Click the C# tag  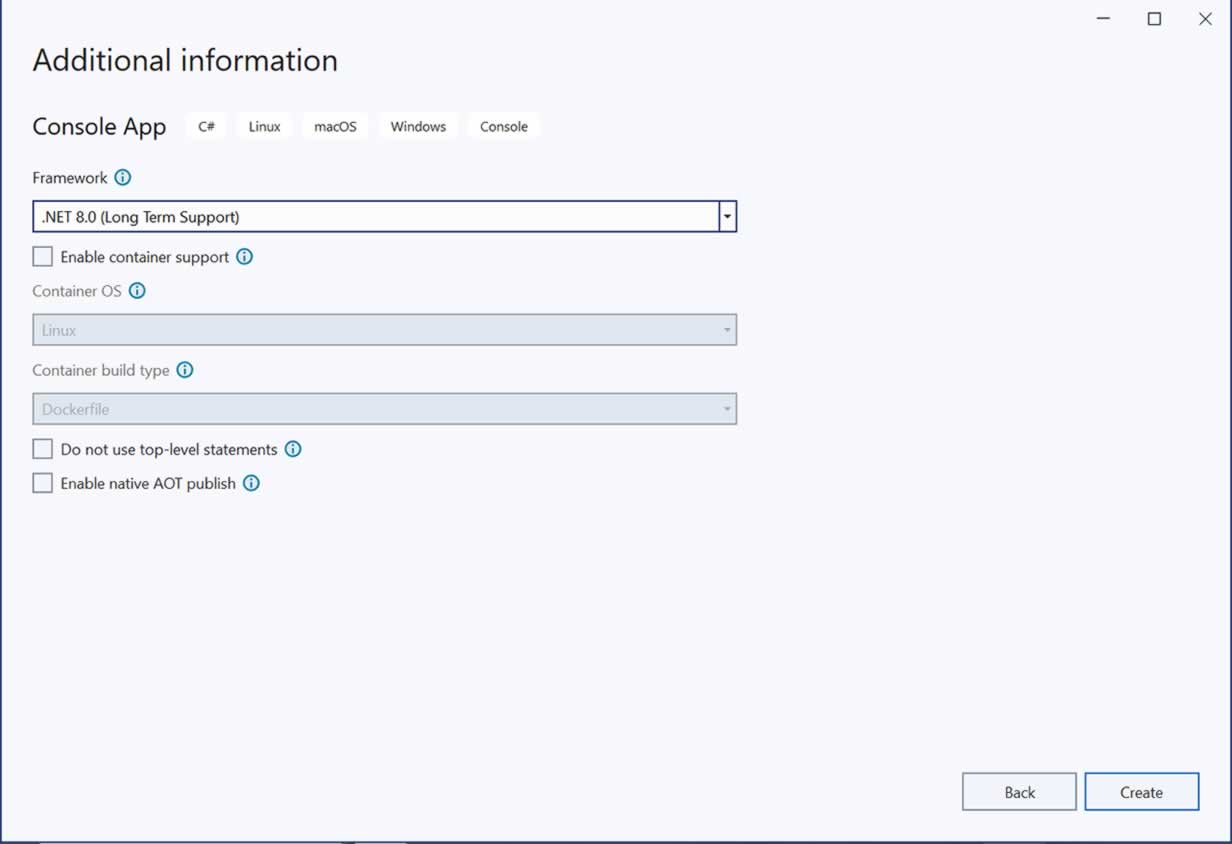[x=206, y=127]
